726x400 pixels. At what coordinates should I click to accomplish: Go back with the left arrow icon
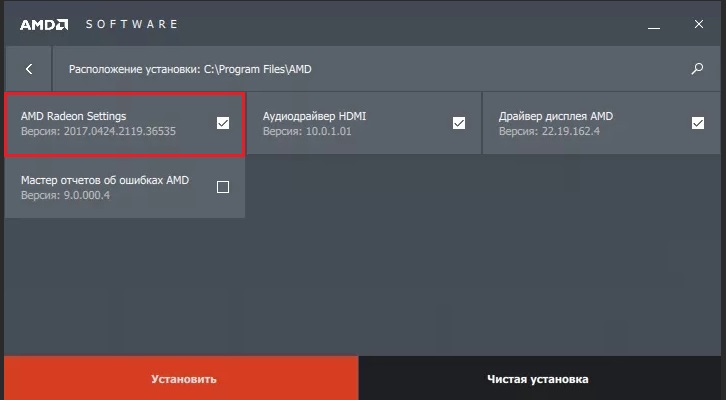[x=29, y=69]
